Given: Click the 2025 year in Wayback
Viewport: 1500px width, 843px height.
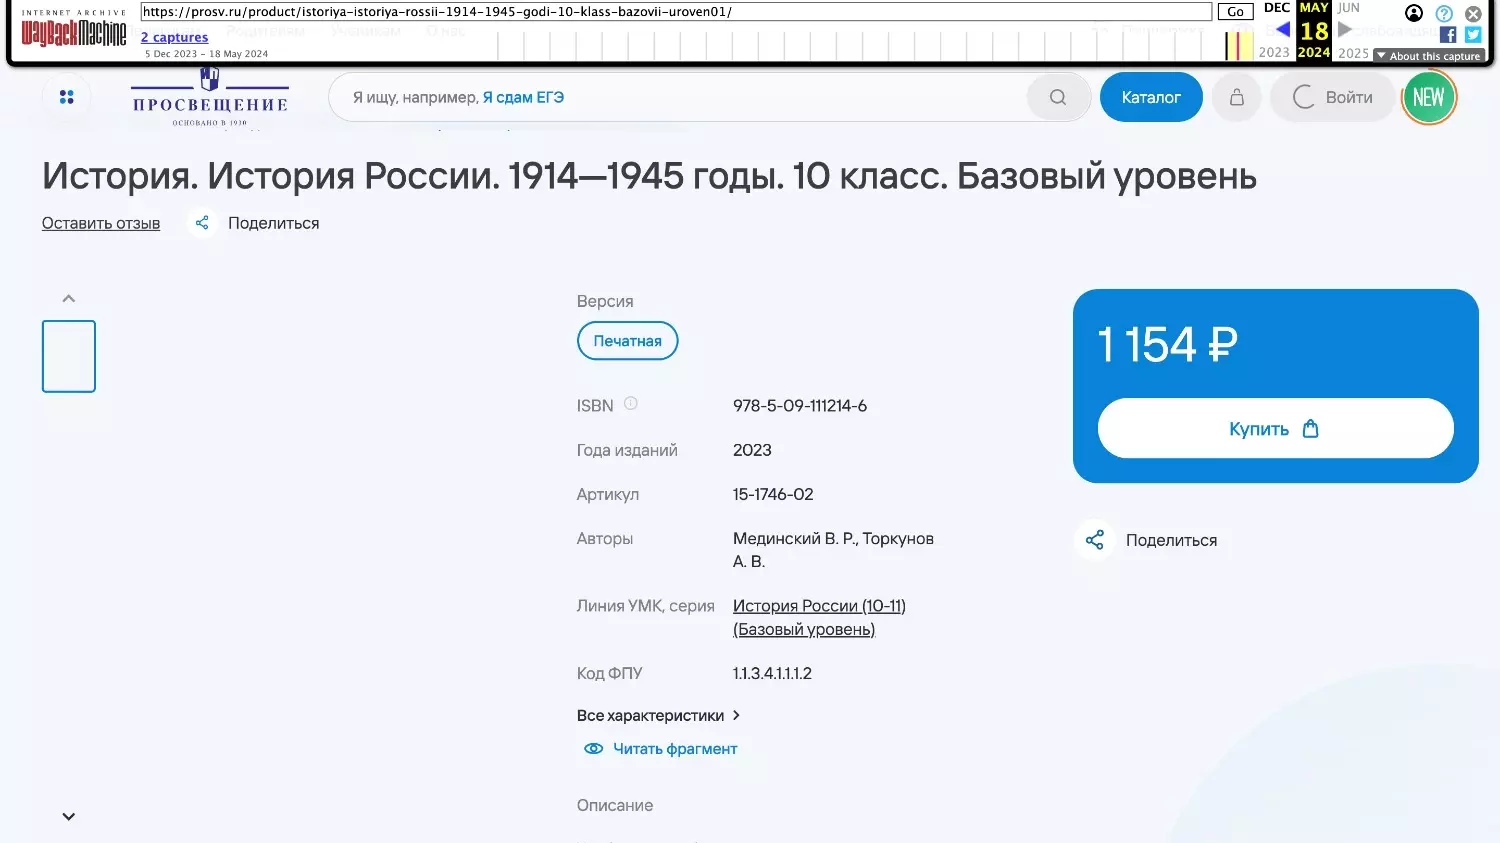Looking at the screenshot, I should click(1353, 53).
